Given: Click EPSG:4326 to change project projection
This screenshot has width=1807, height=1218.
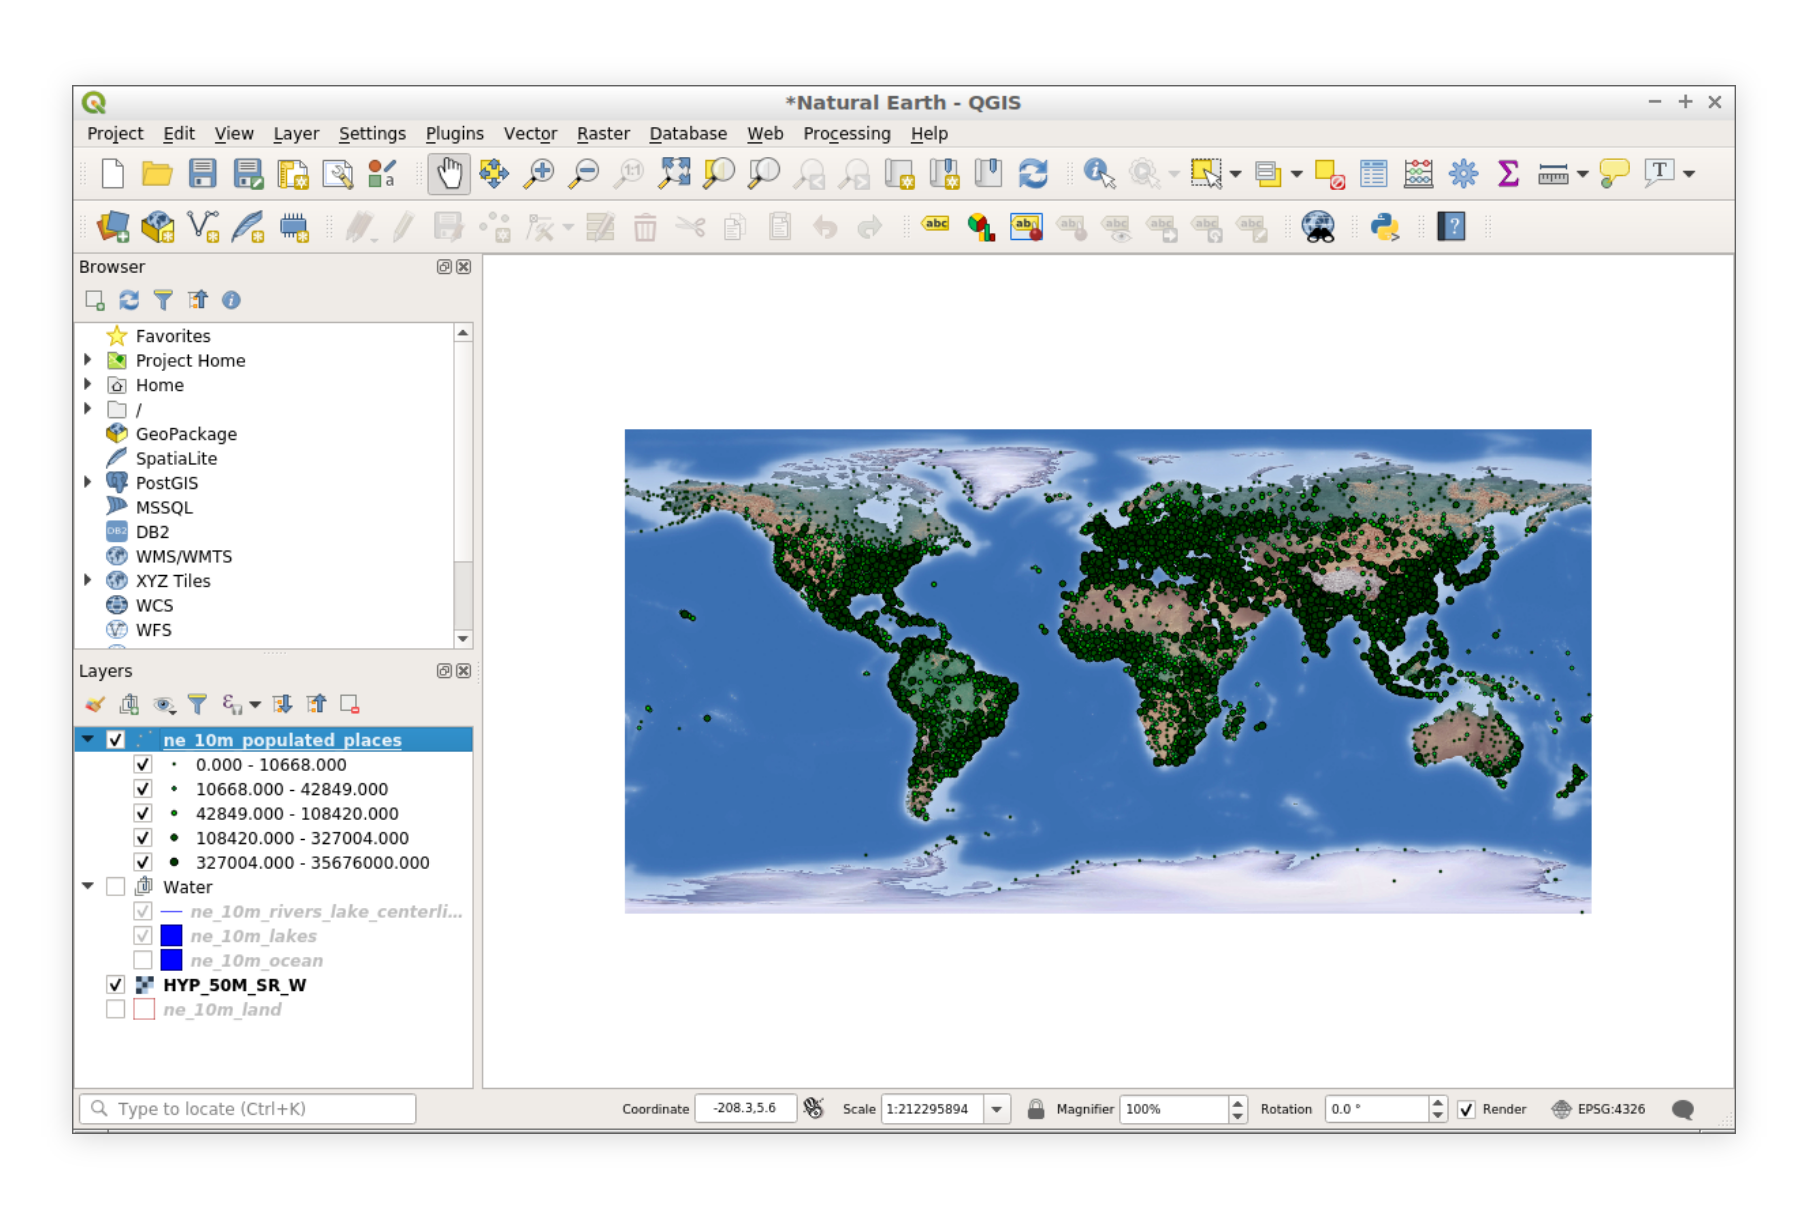Looking at the screenshot, I should point(1610,1108).
